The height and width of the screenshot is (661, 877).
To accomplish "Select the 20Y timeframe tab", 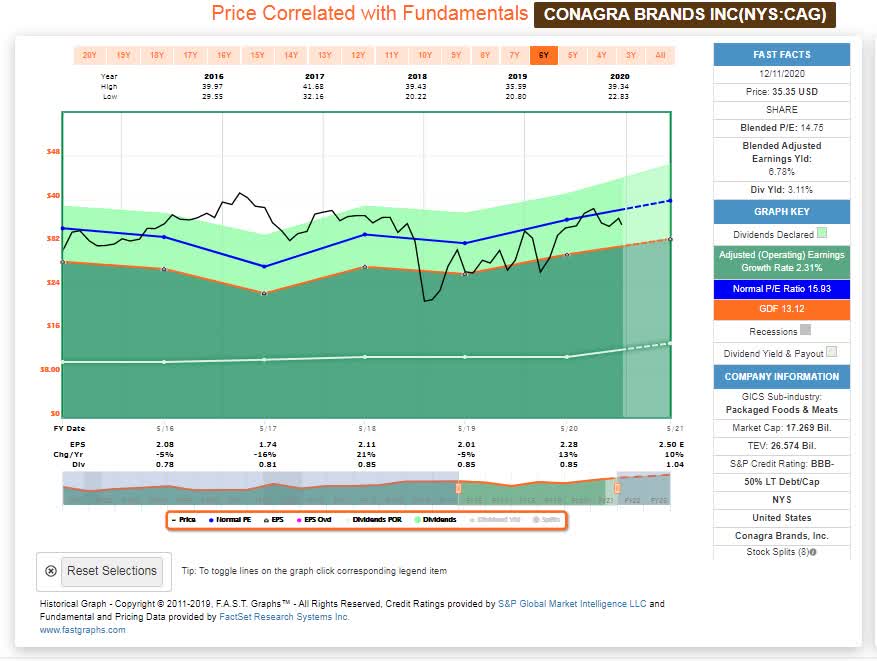I will coord(89,55).
